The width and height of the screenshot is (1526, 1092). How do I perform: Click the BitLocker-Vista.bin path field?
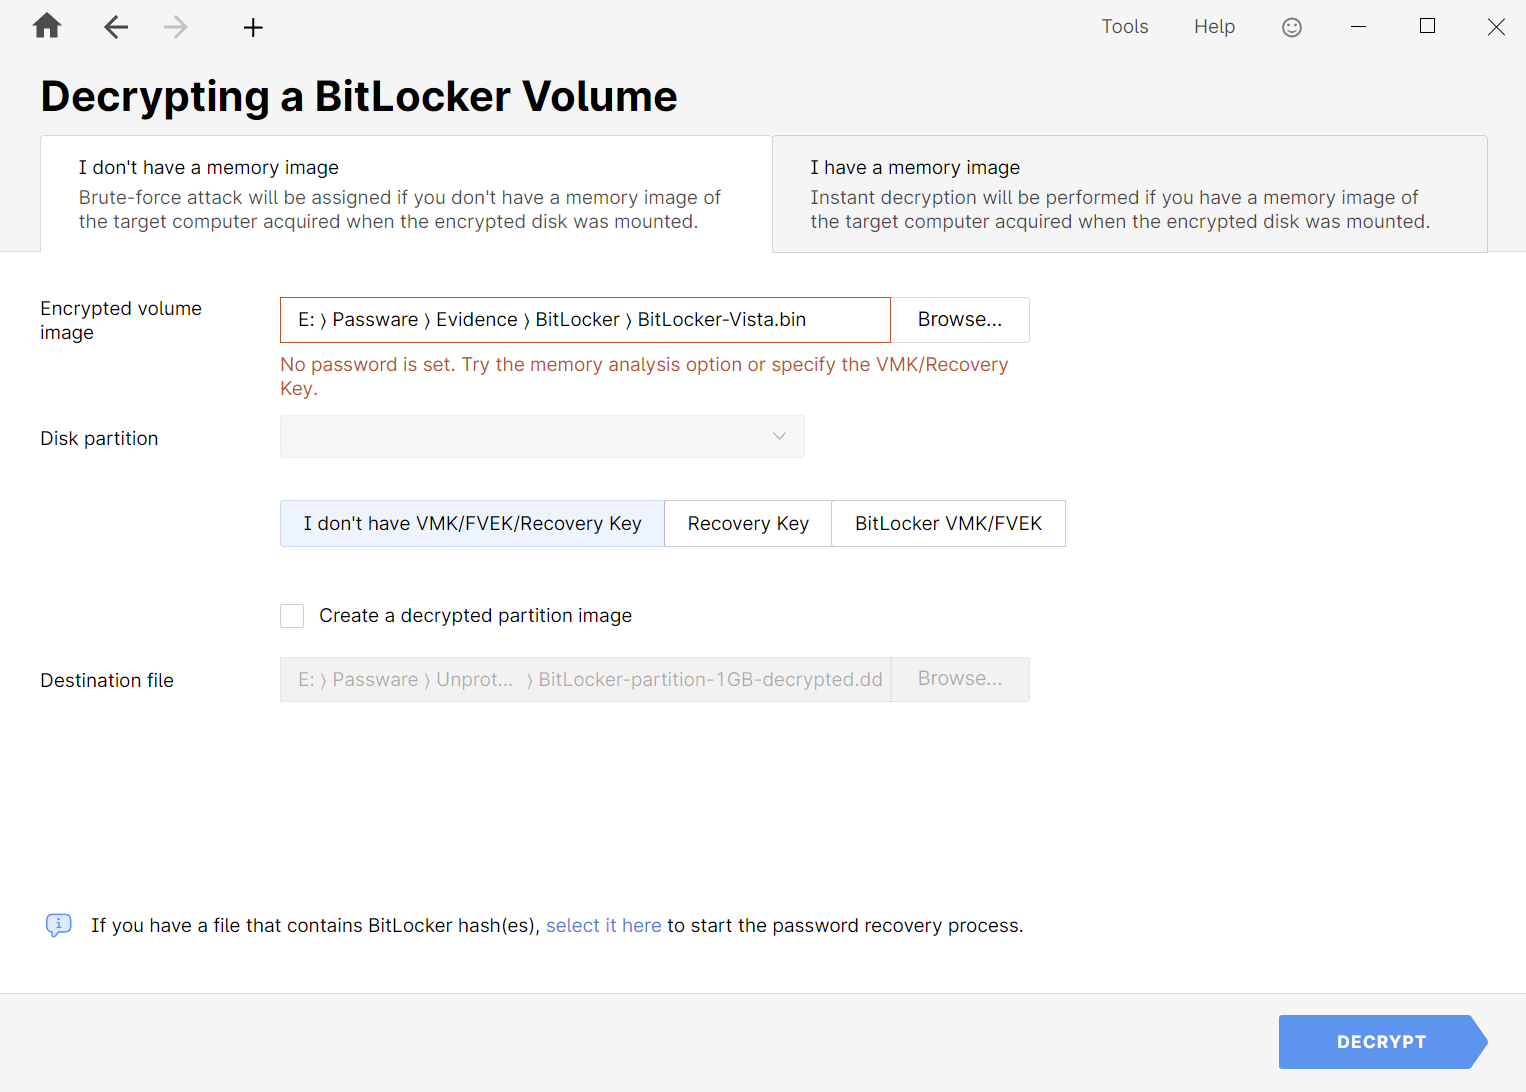pyautogui.click(x=584, y=319)
